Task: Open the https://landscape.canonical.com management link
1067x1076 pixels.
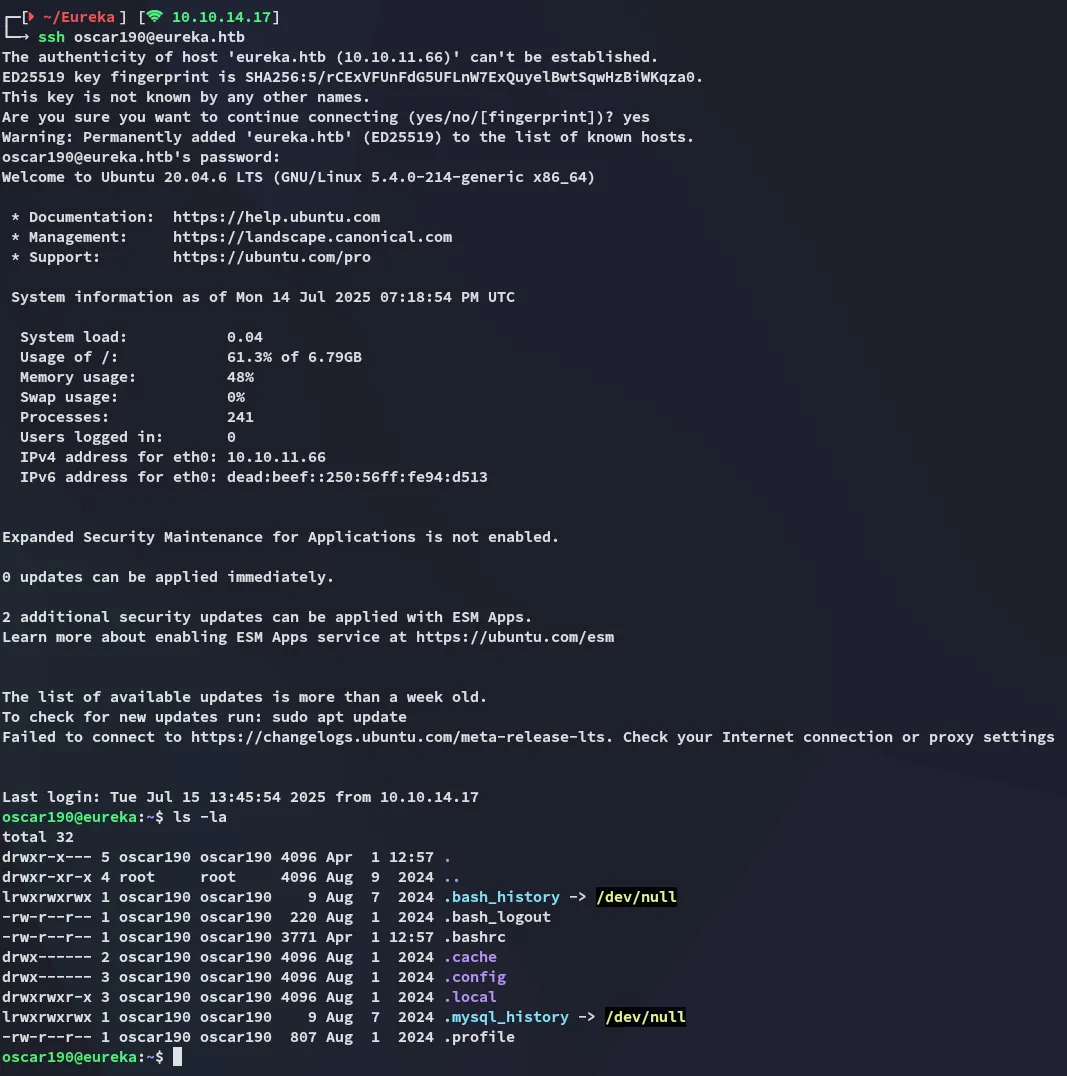Action: pos(312,237)
